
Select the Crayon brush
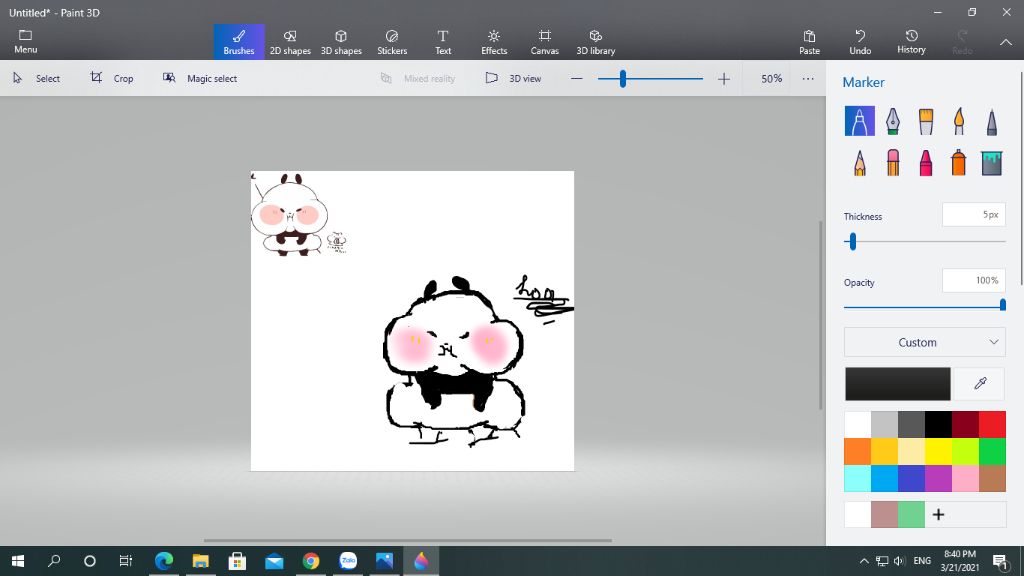[x=925, y=163]
